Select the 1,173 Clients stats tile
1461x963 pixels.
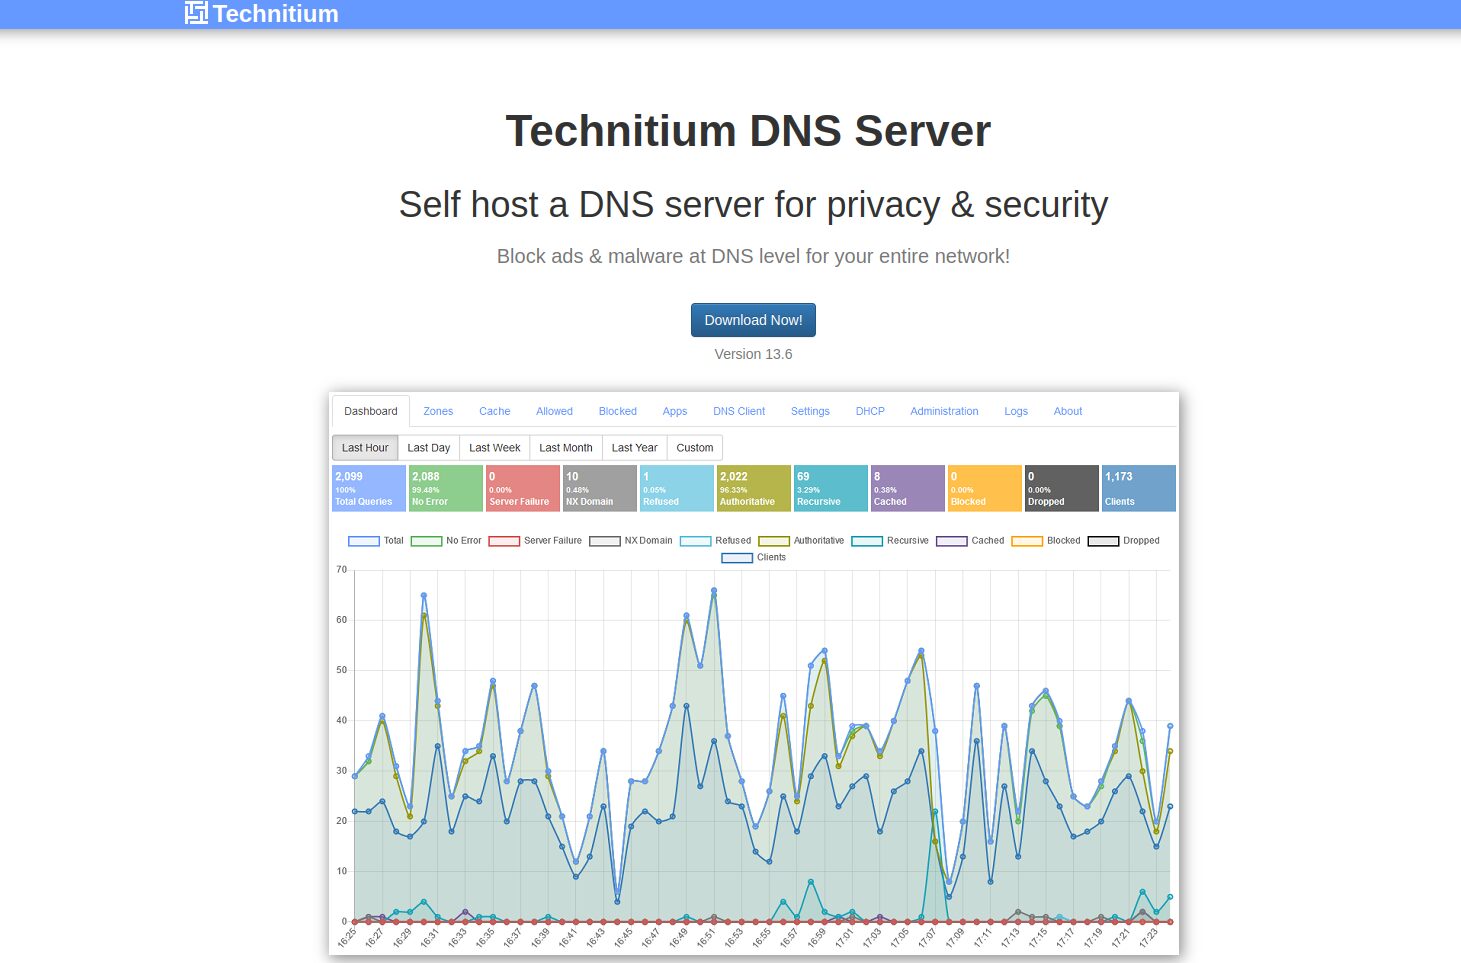click(x=1138, y=488)
